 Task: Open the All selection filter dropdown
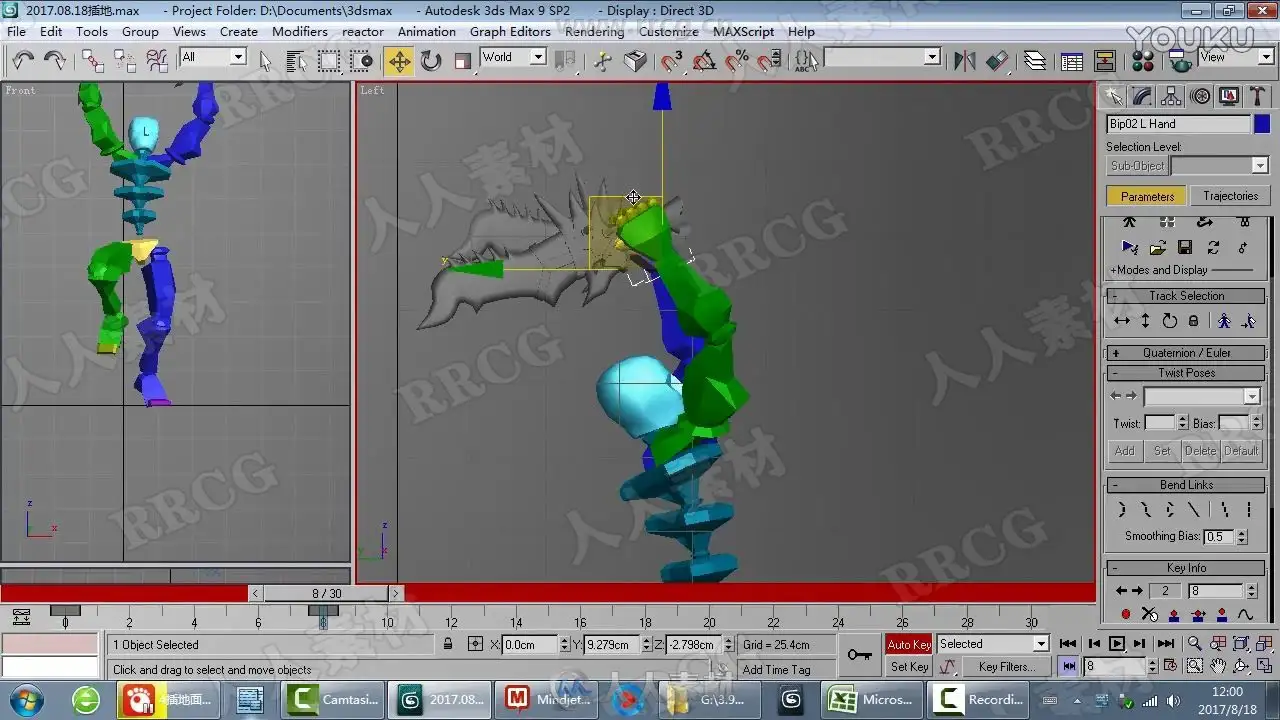tap(238, 58)
